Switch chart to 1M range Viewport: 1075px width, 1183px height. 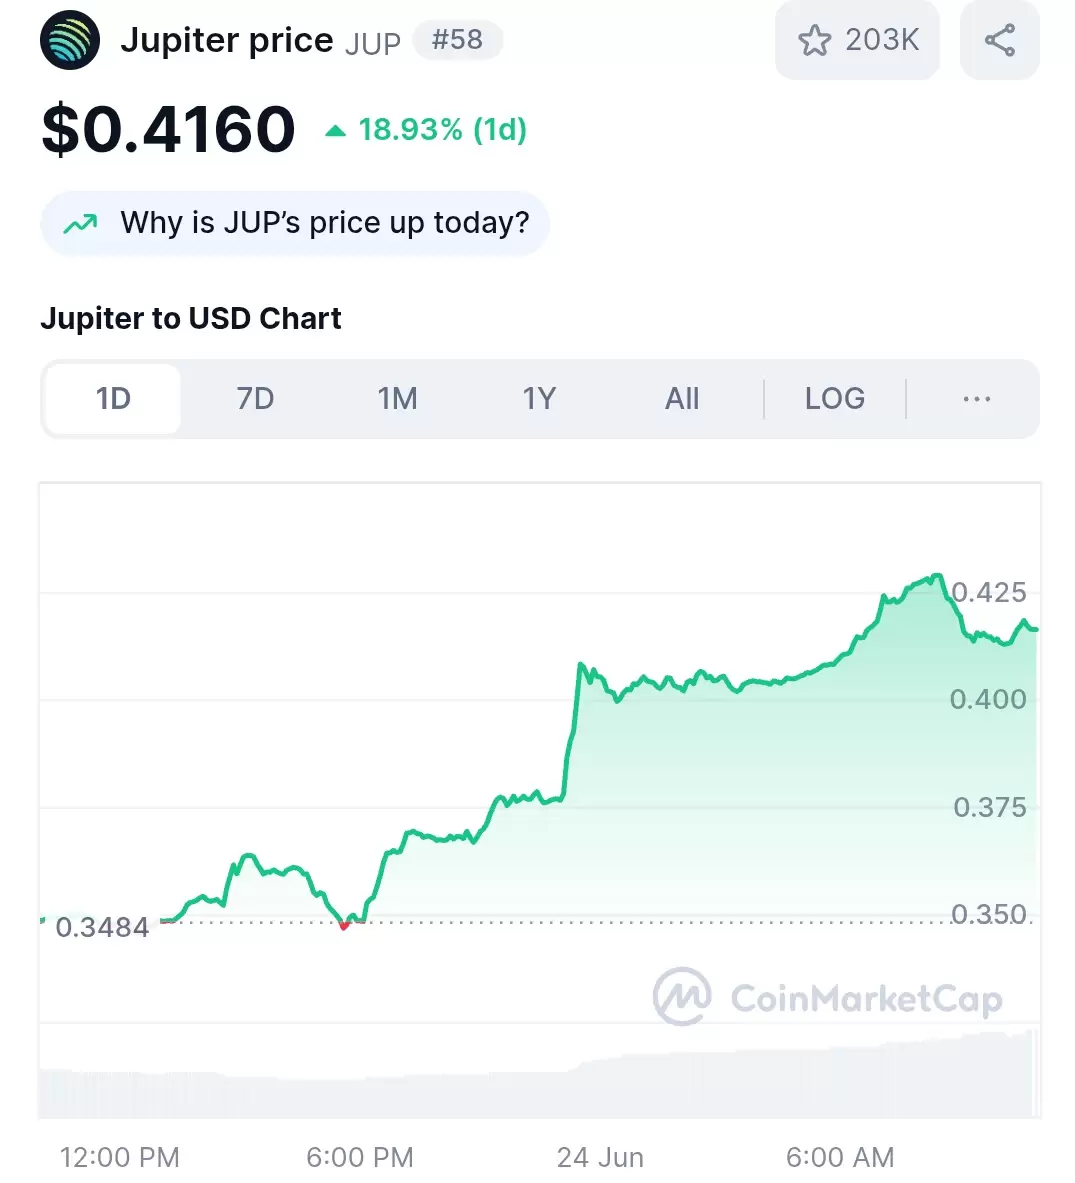(398, 398)
